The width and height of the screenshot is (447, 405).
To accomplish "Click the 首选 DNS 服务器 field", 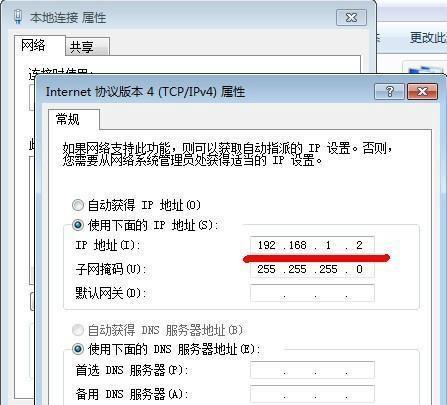I will pos(312,370).
